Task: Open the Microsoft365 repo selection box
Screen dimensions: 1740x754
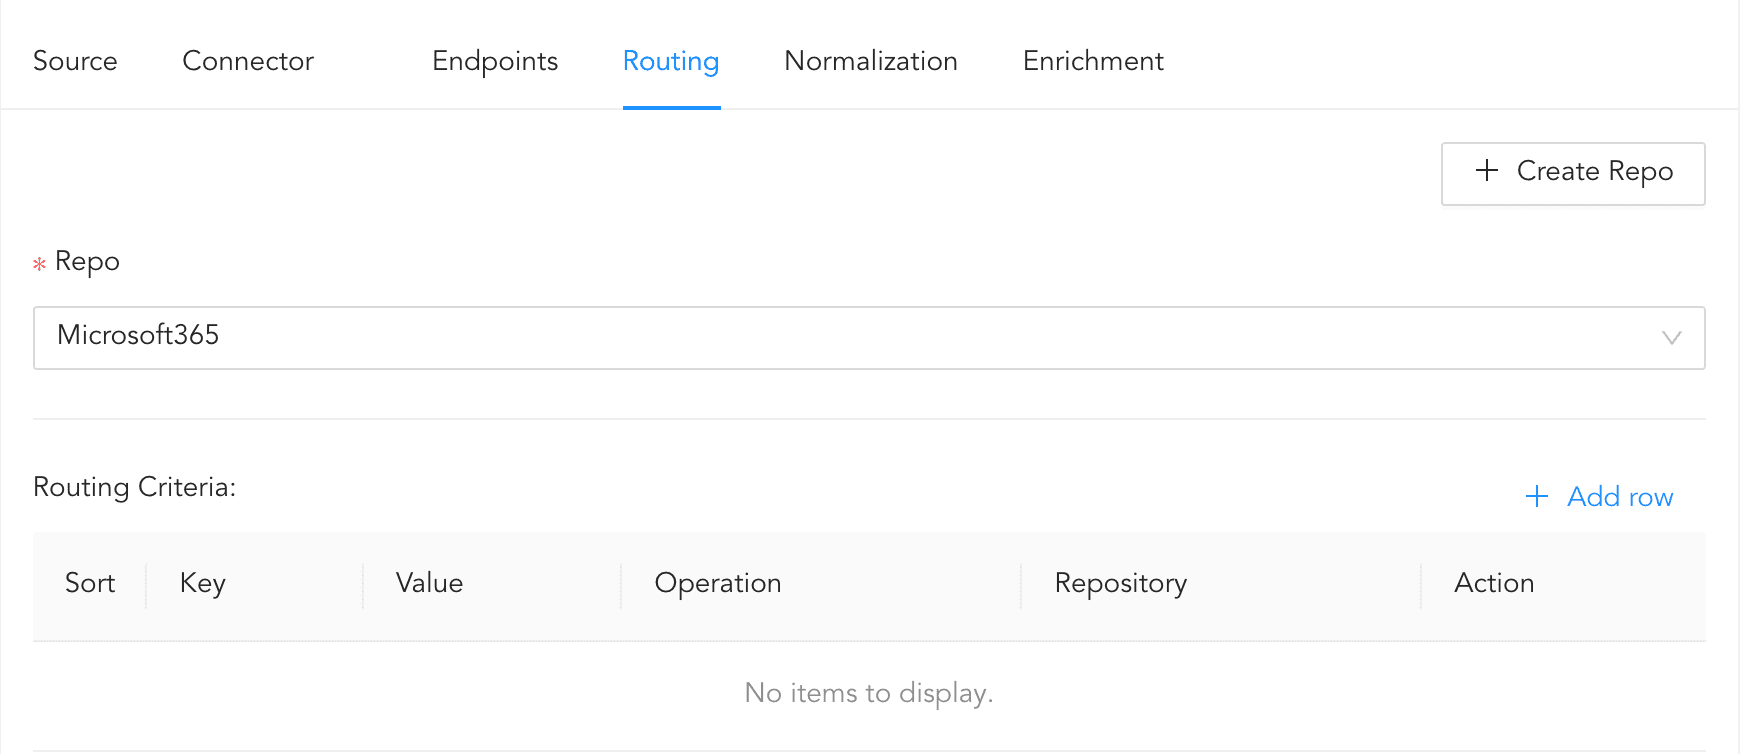Action: coord(869,338)
